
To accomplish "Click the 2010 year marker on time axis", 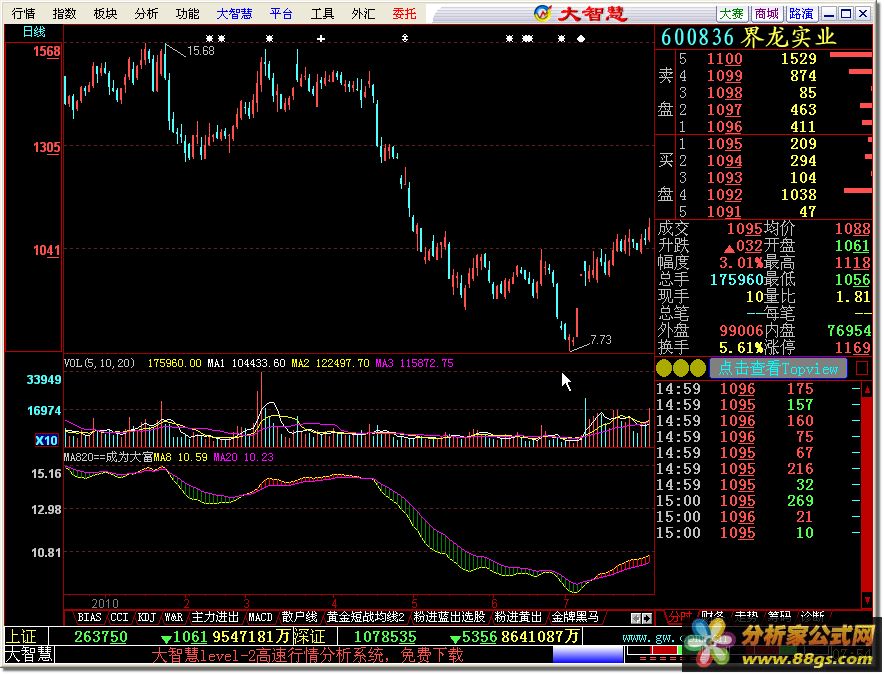I will pyautogui.click(x=105, y=603).
